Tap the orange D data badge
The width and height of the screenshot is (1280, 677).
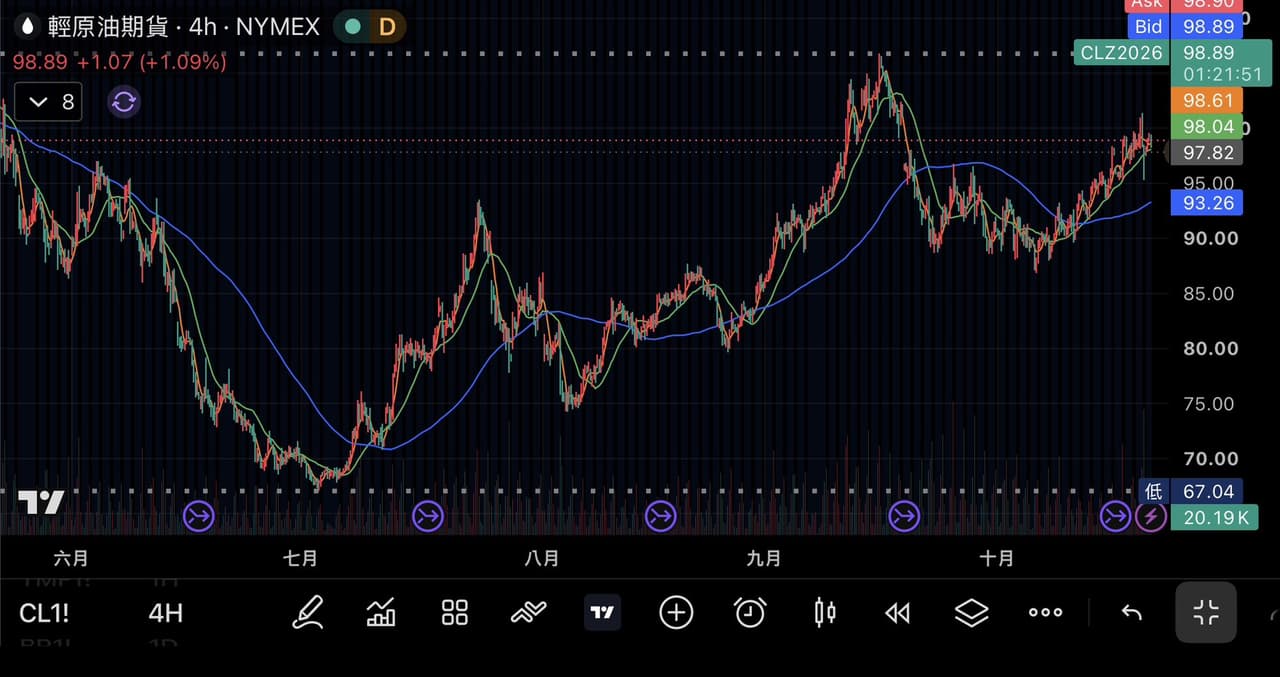pos(387,27)
